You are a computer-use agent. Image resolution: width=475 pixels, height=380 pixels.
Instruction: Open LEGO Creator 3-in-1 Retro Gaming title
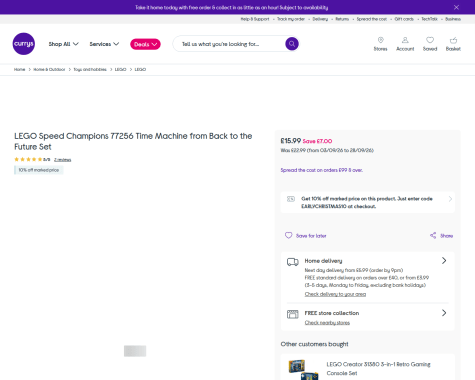pos(378,369)
